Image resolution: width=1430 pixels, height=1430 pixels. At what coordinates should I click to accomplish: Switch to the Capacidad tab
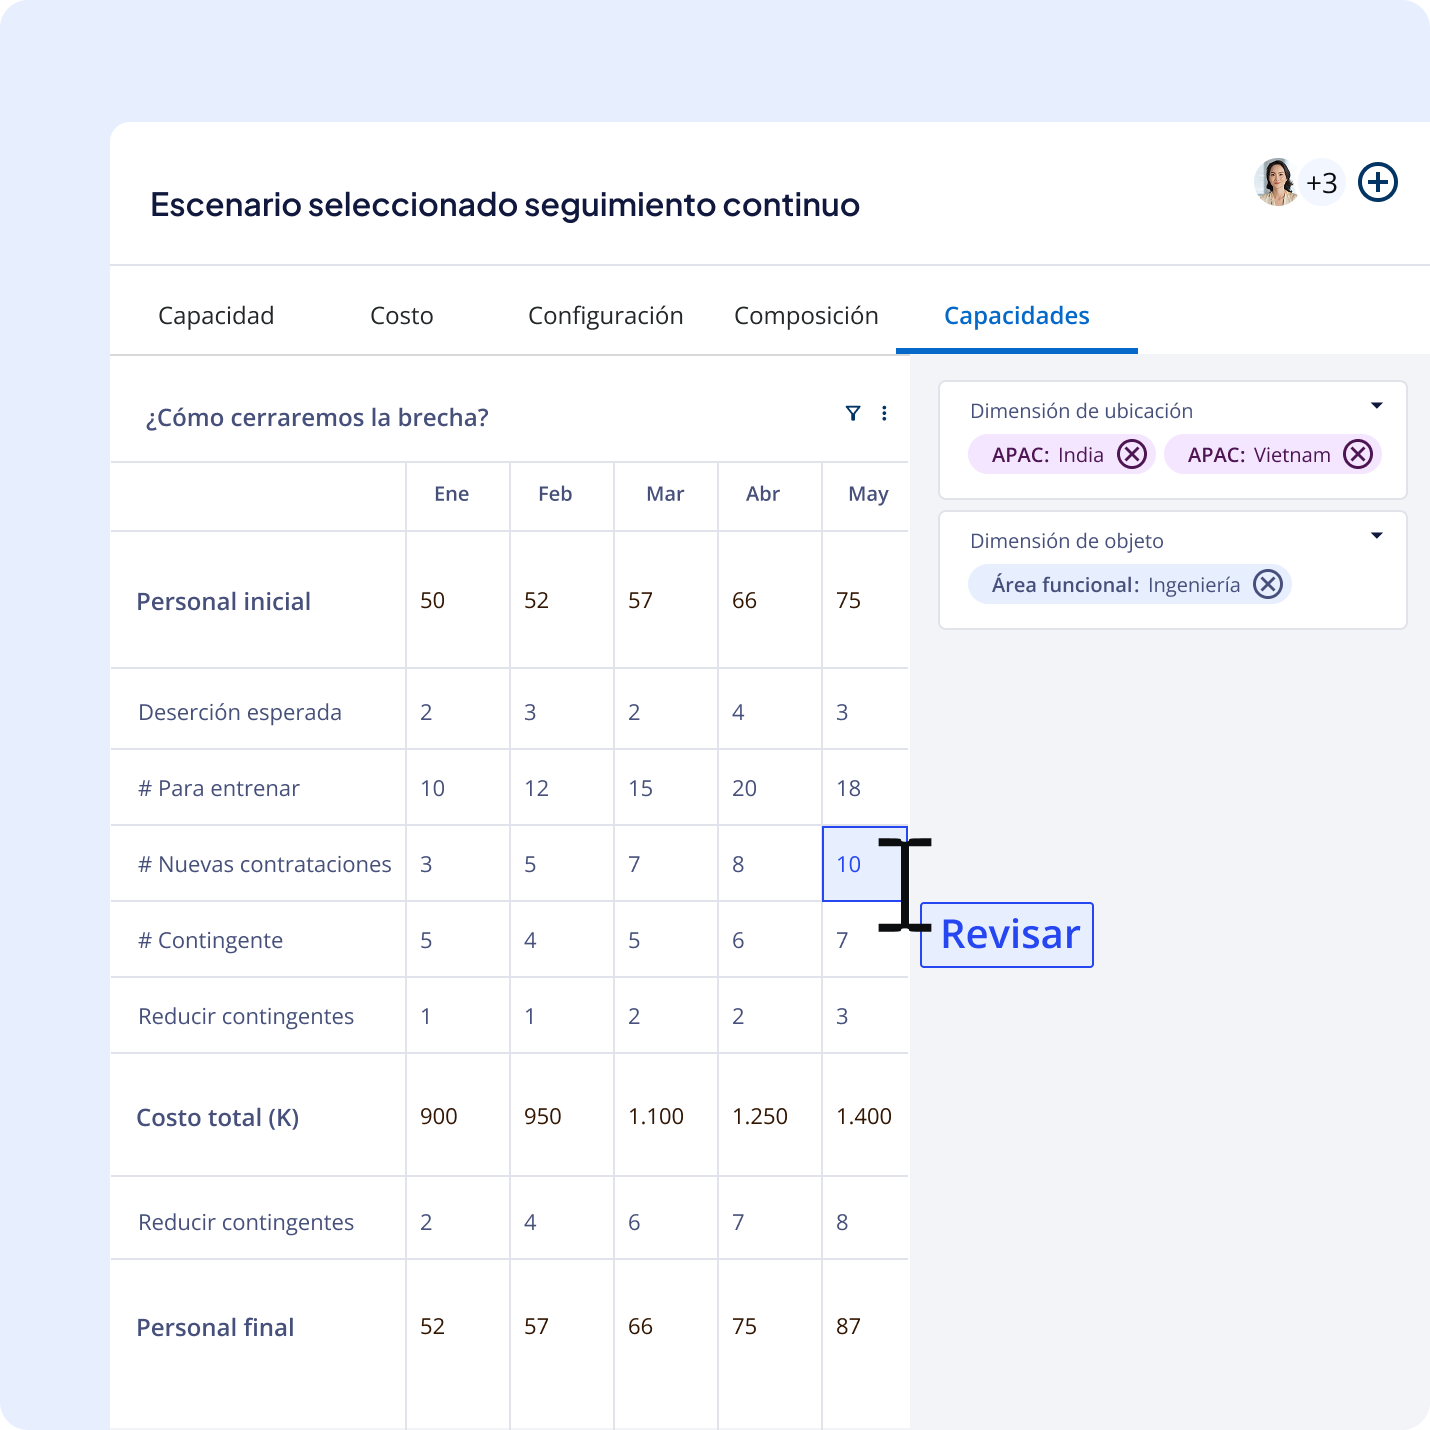click(216, 316)
